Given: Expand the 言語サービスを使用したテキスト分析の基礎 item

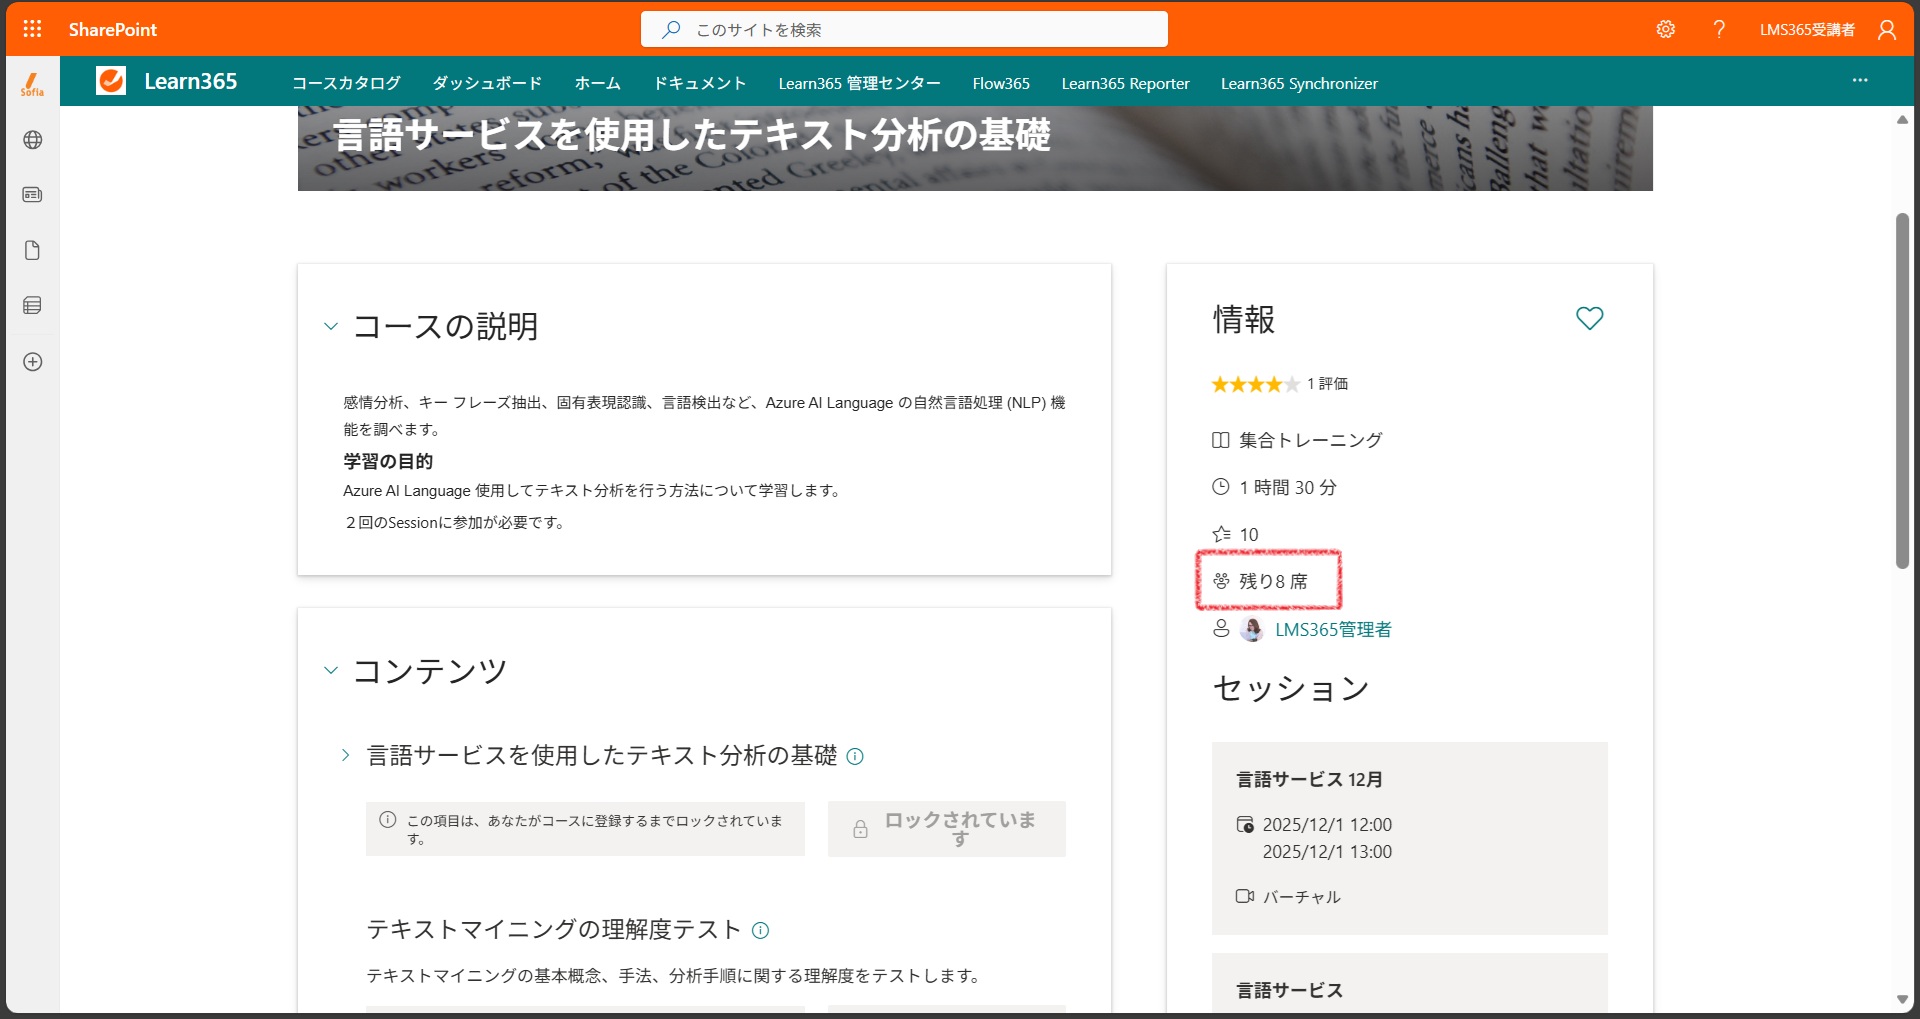Looking at the screenshot, I should click(x=345, y=755).
